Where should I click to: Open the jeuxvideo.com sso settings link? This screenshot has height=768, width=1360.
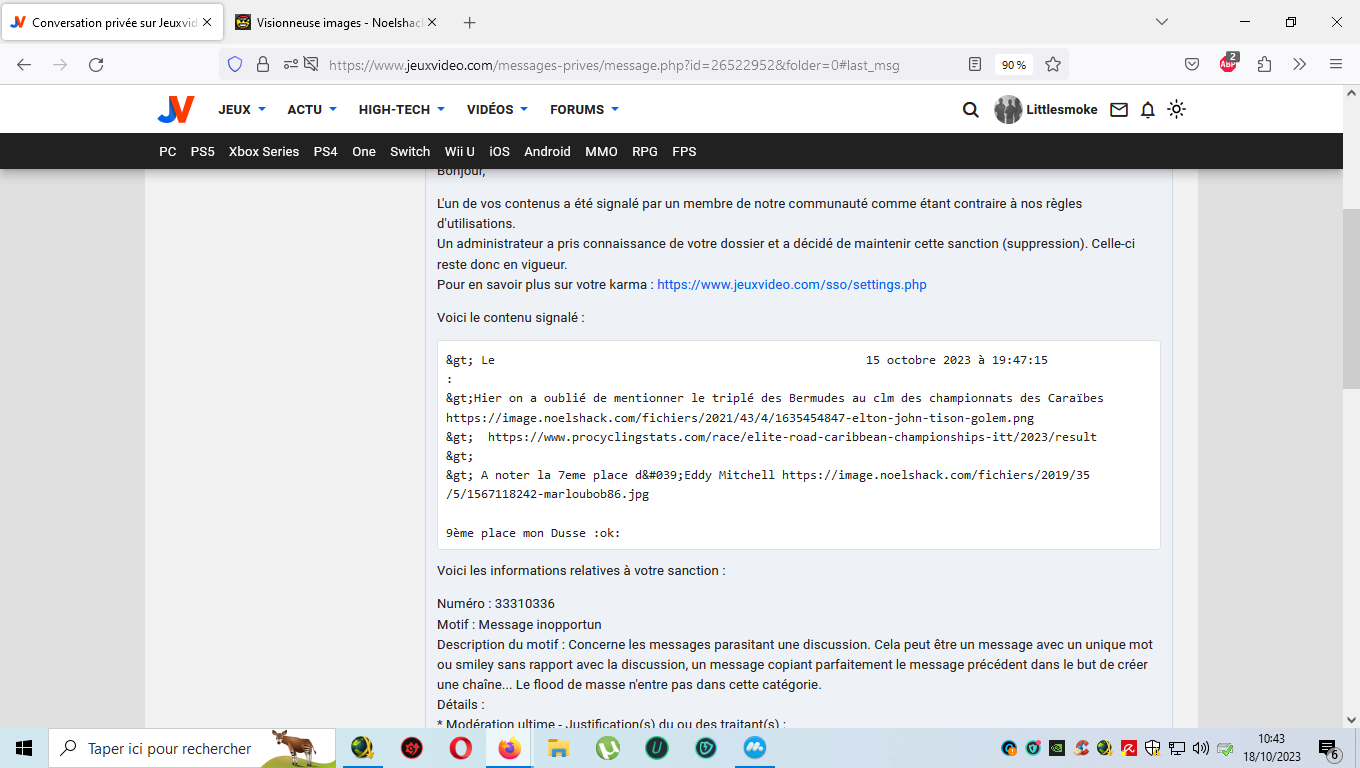click(791, 285)
